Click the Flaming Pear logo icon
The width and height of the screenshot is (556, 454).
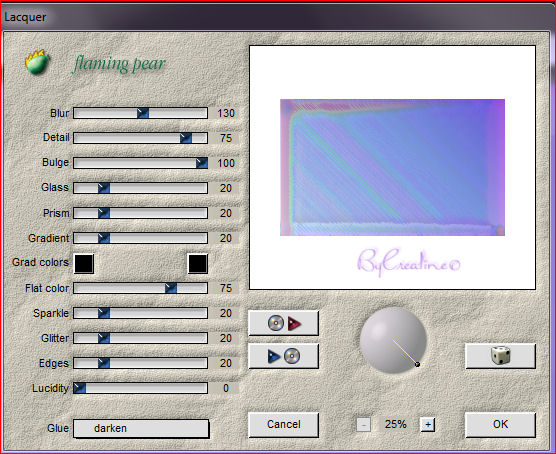[37, 62]
